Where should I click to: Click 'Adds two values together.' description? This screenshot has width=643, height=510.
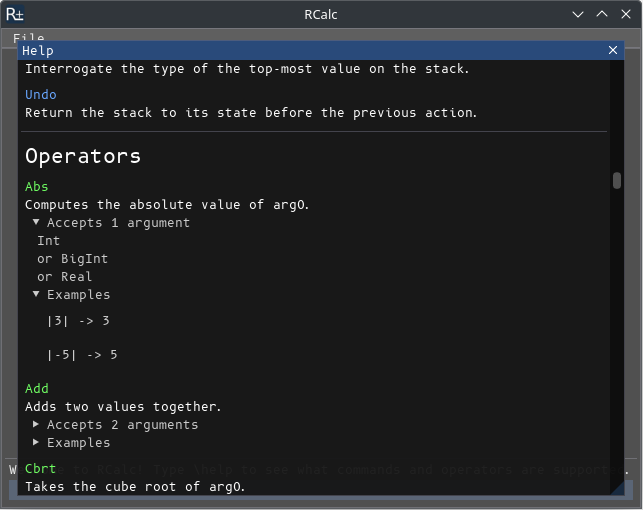pyautogui.click(x=123, y=407)
